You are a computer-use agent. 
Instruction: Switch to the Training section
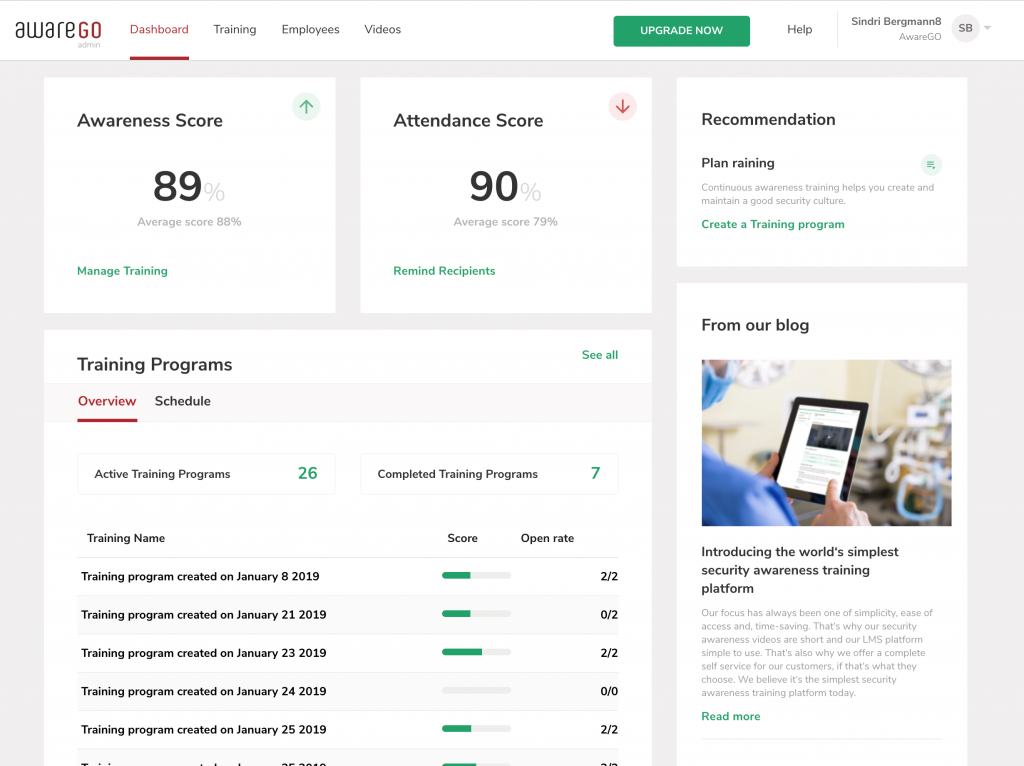(234, 29)
